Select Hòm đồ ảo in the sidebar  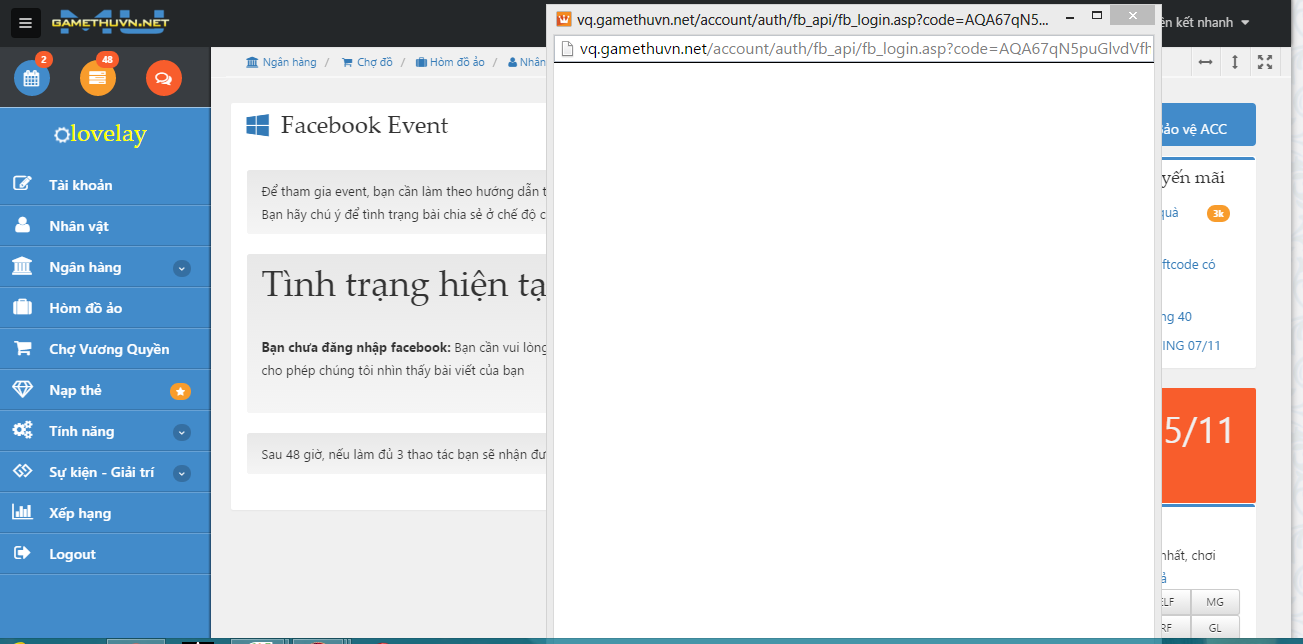coord(85,308)
